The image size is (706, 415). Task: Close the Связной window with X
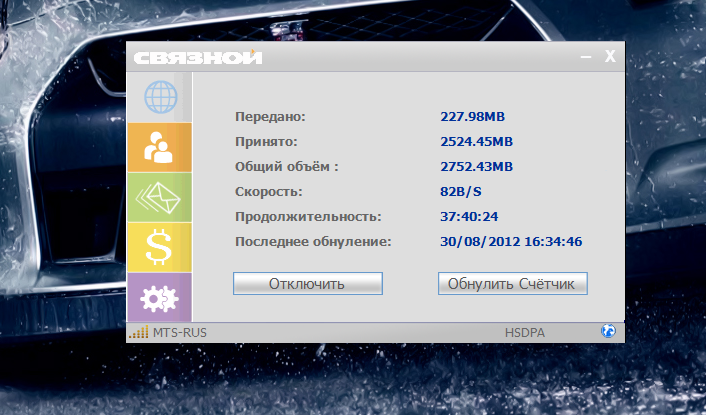(x=610, y=56)
